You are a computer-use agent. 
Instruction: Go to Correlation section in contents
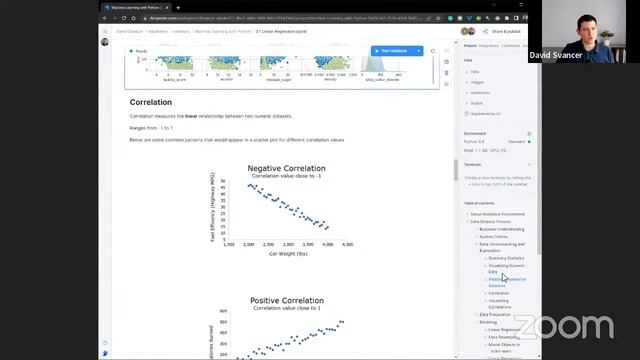498,293
